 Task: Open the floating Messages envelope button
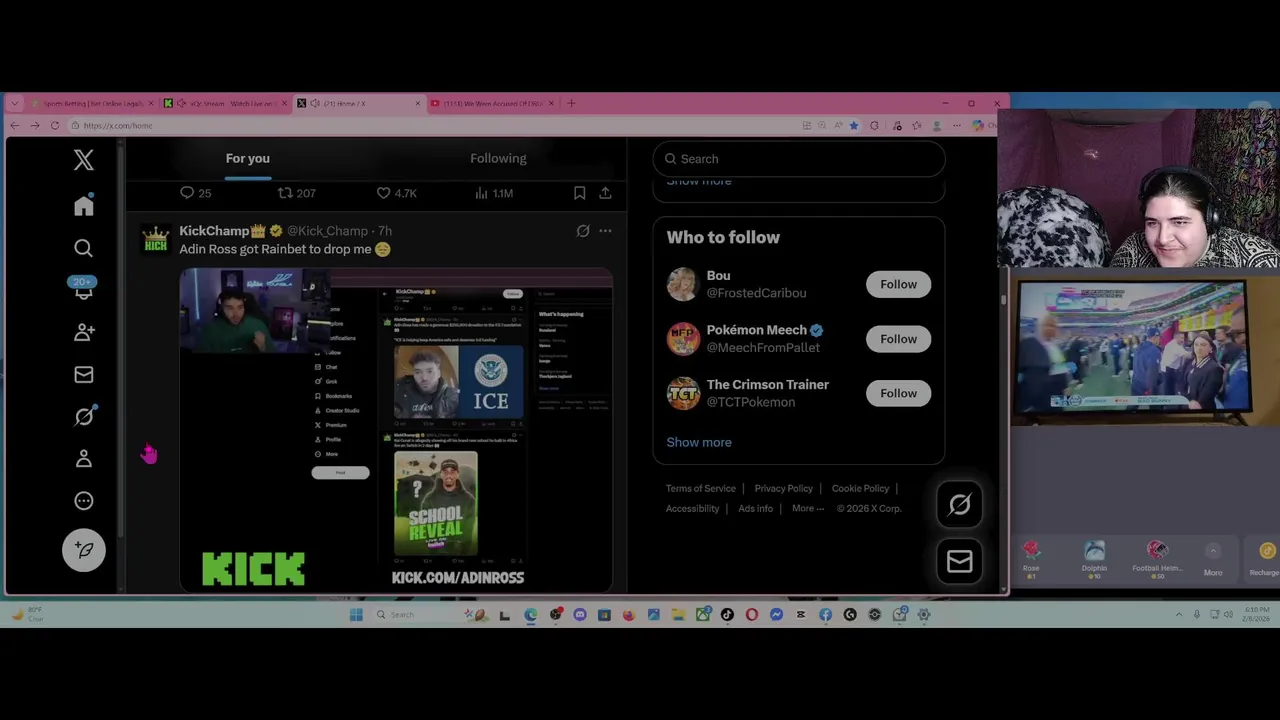[x=959, y=562]
